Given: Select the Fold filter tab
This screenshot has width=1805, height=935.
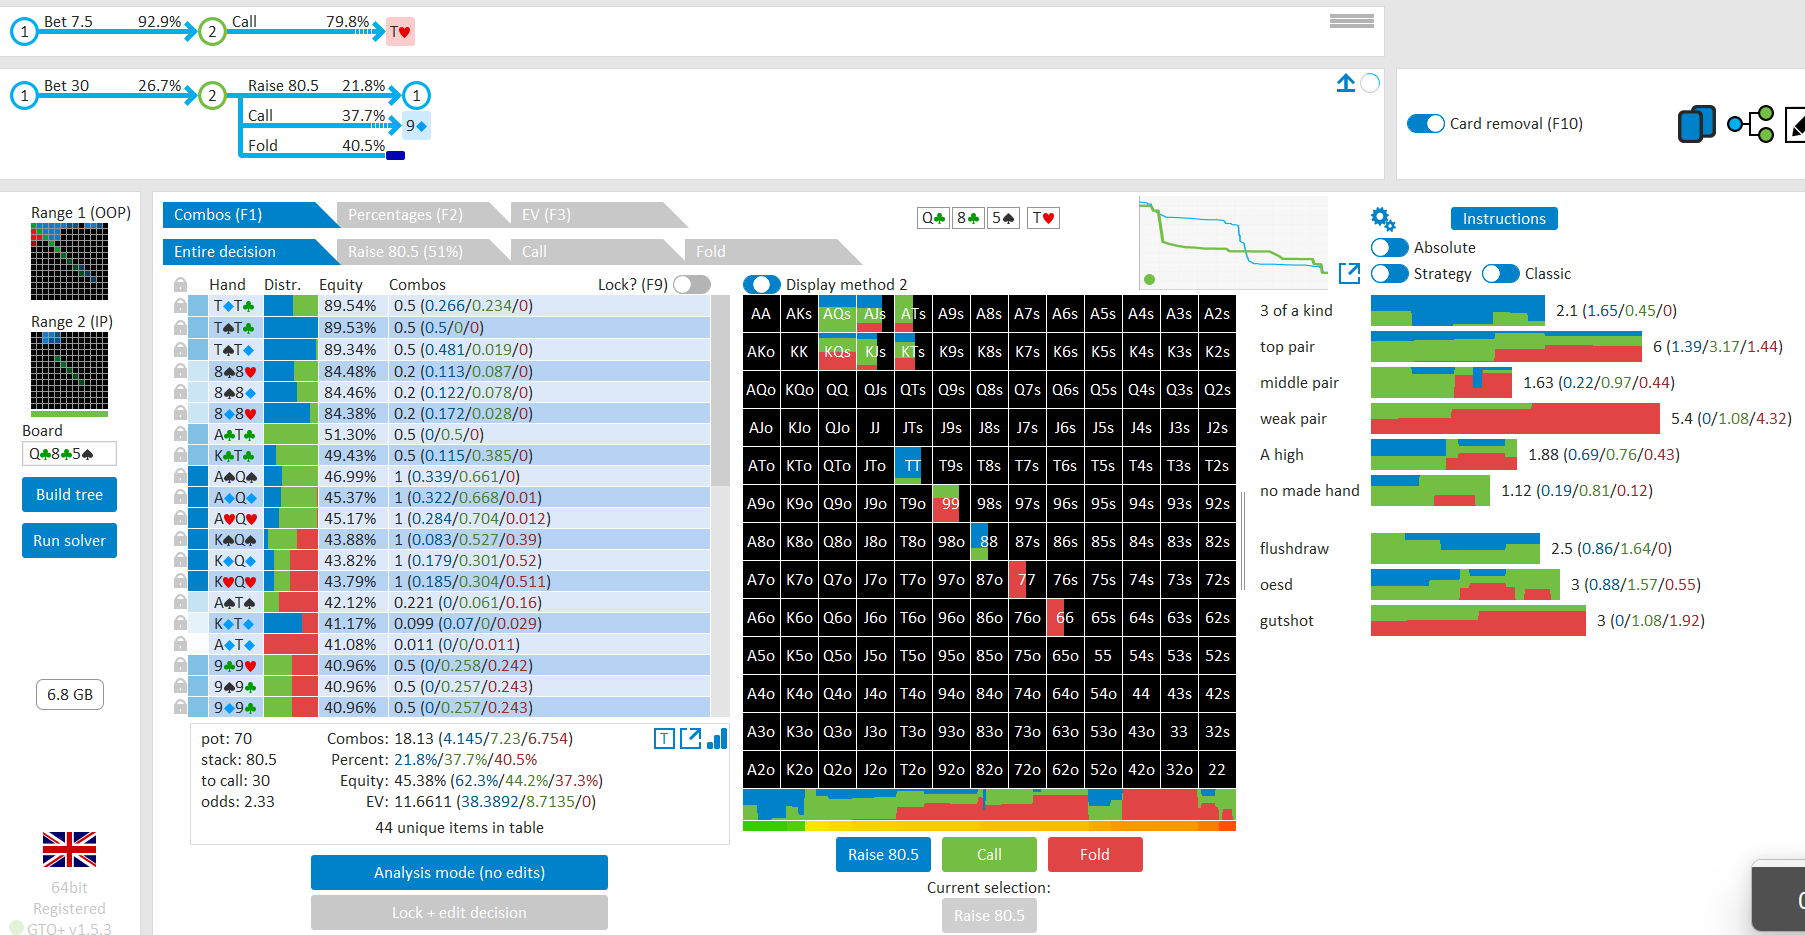Looking at the screenshot, I should (x=772, y=252).
